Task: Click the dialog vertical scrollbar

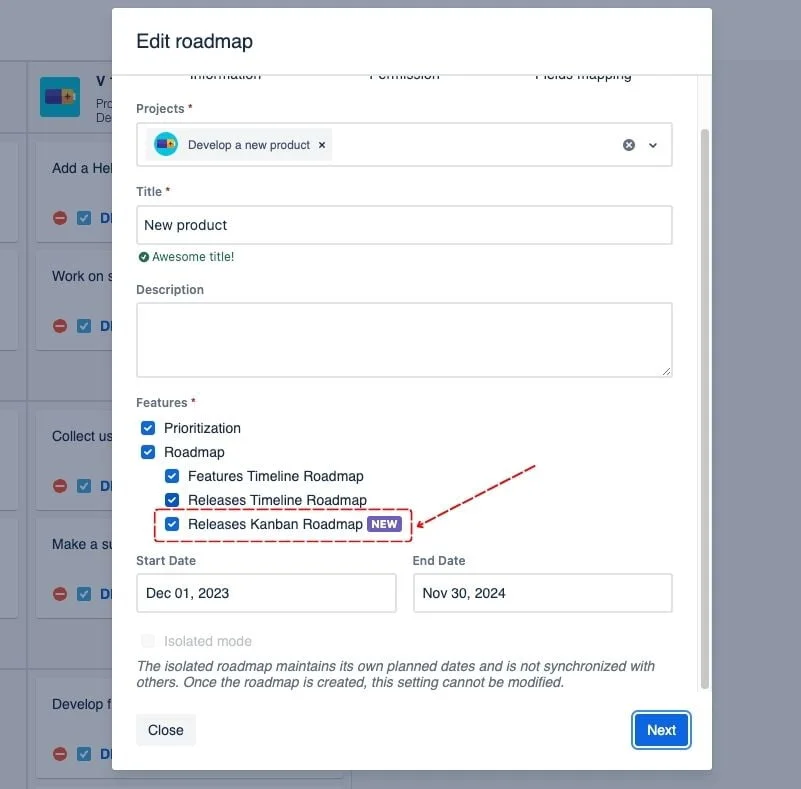Action: tap(705, 409)
